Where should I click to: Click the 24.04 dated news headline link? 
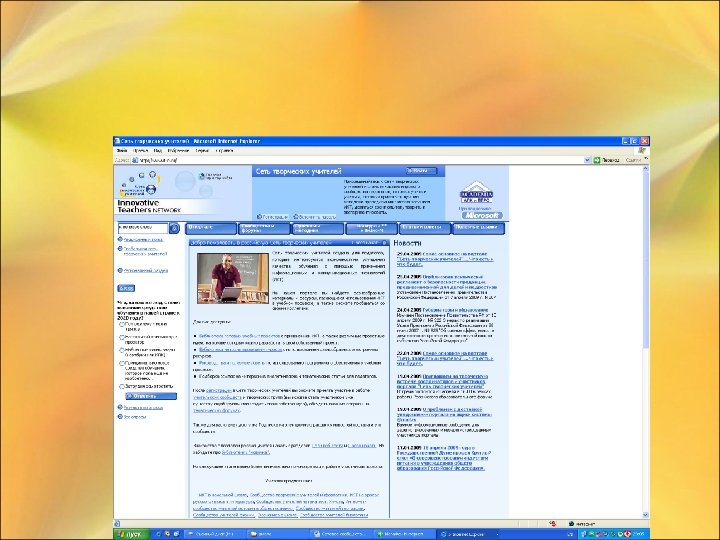point(455,310)
